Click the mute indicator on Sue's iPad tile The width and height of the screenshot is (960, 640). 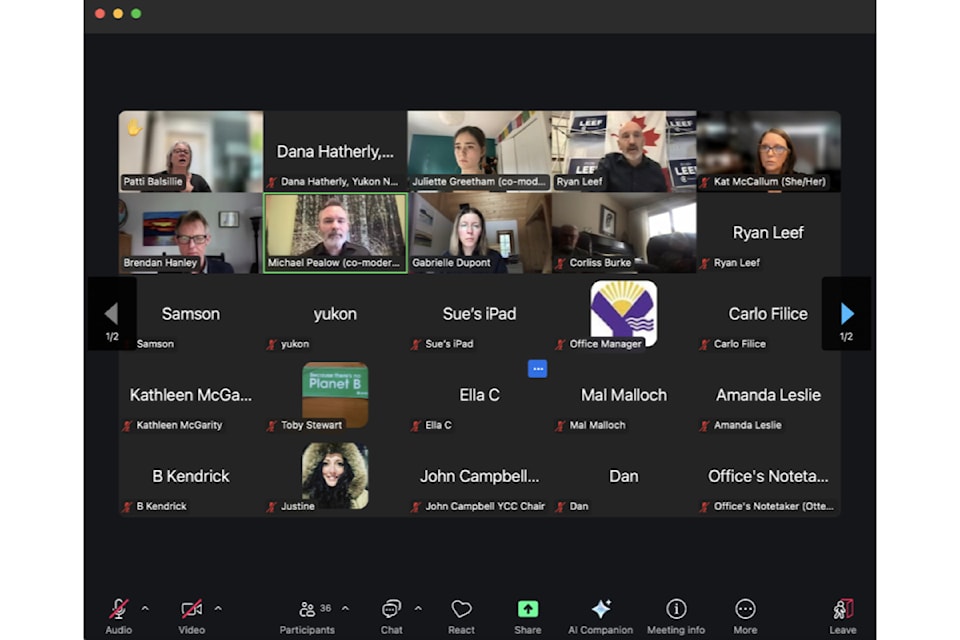[416, 344]
